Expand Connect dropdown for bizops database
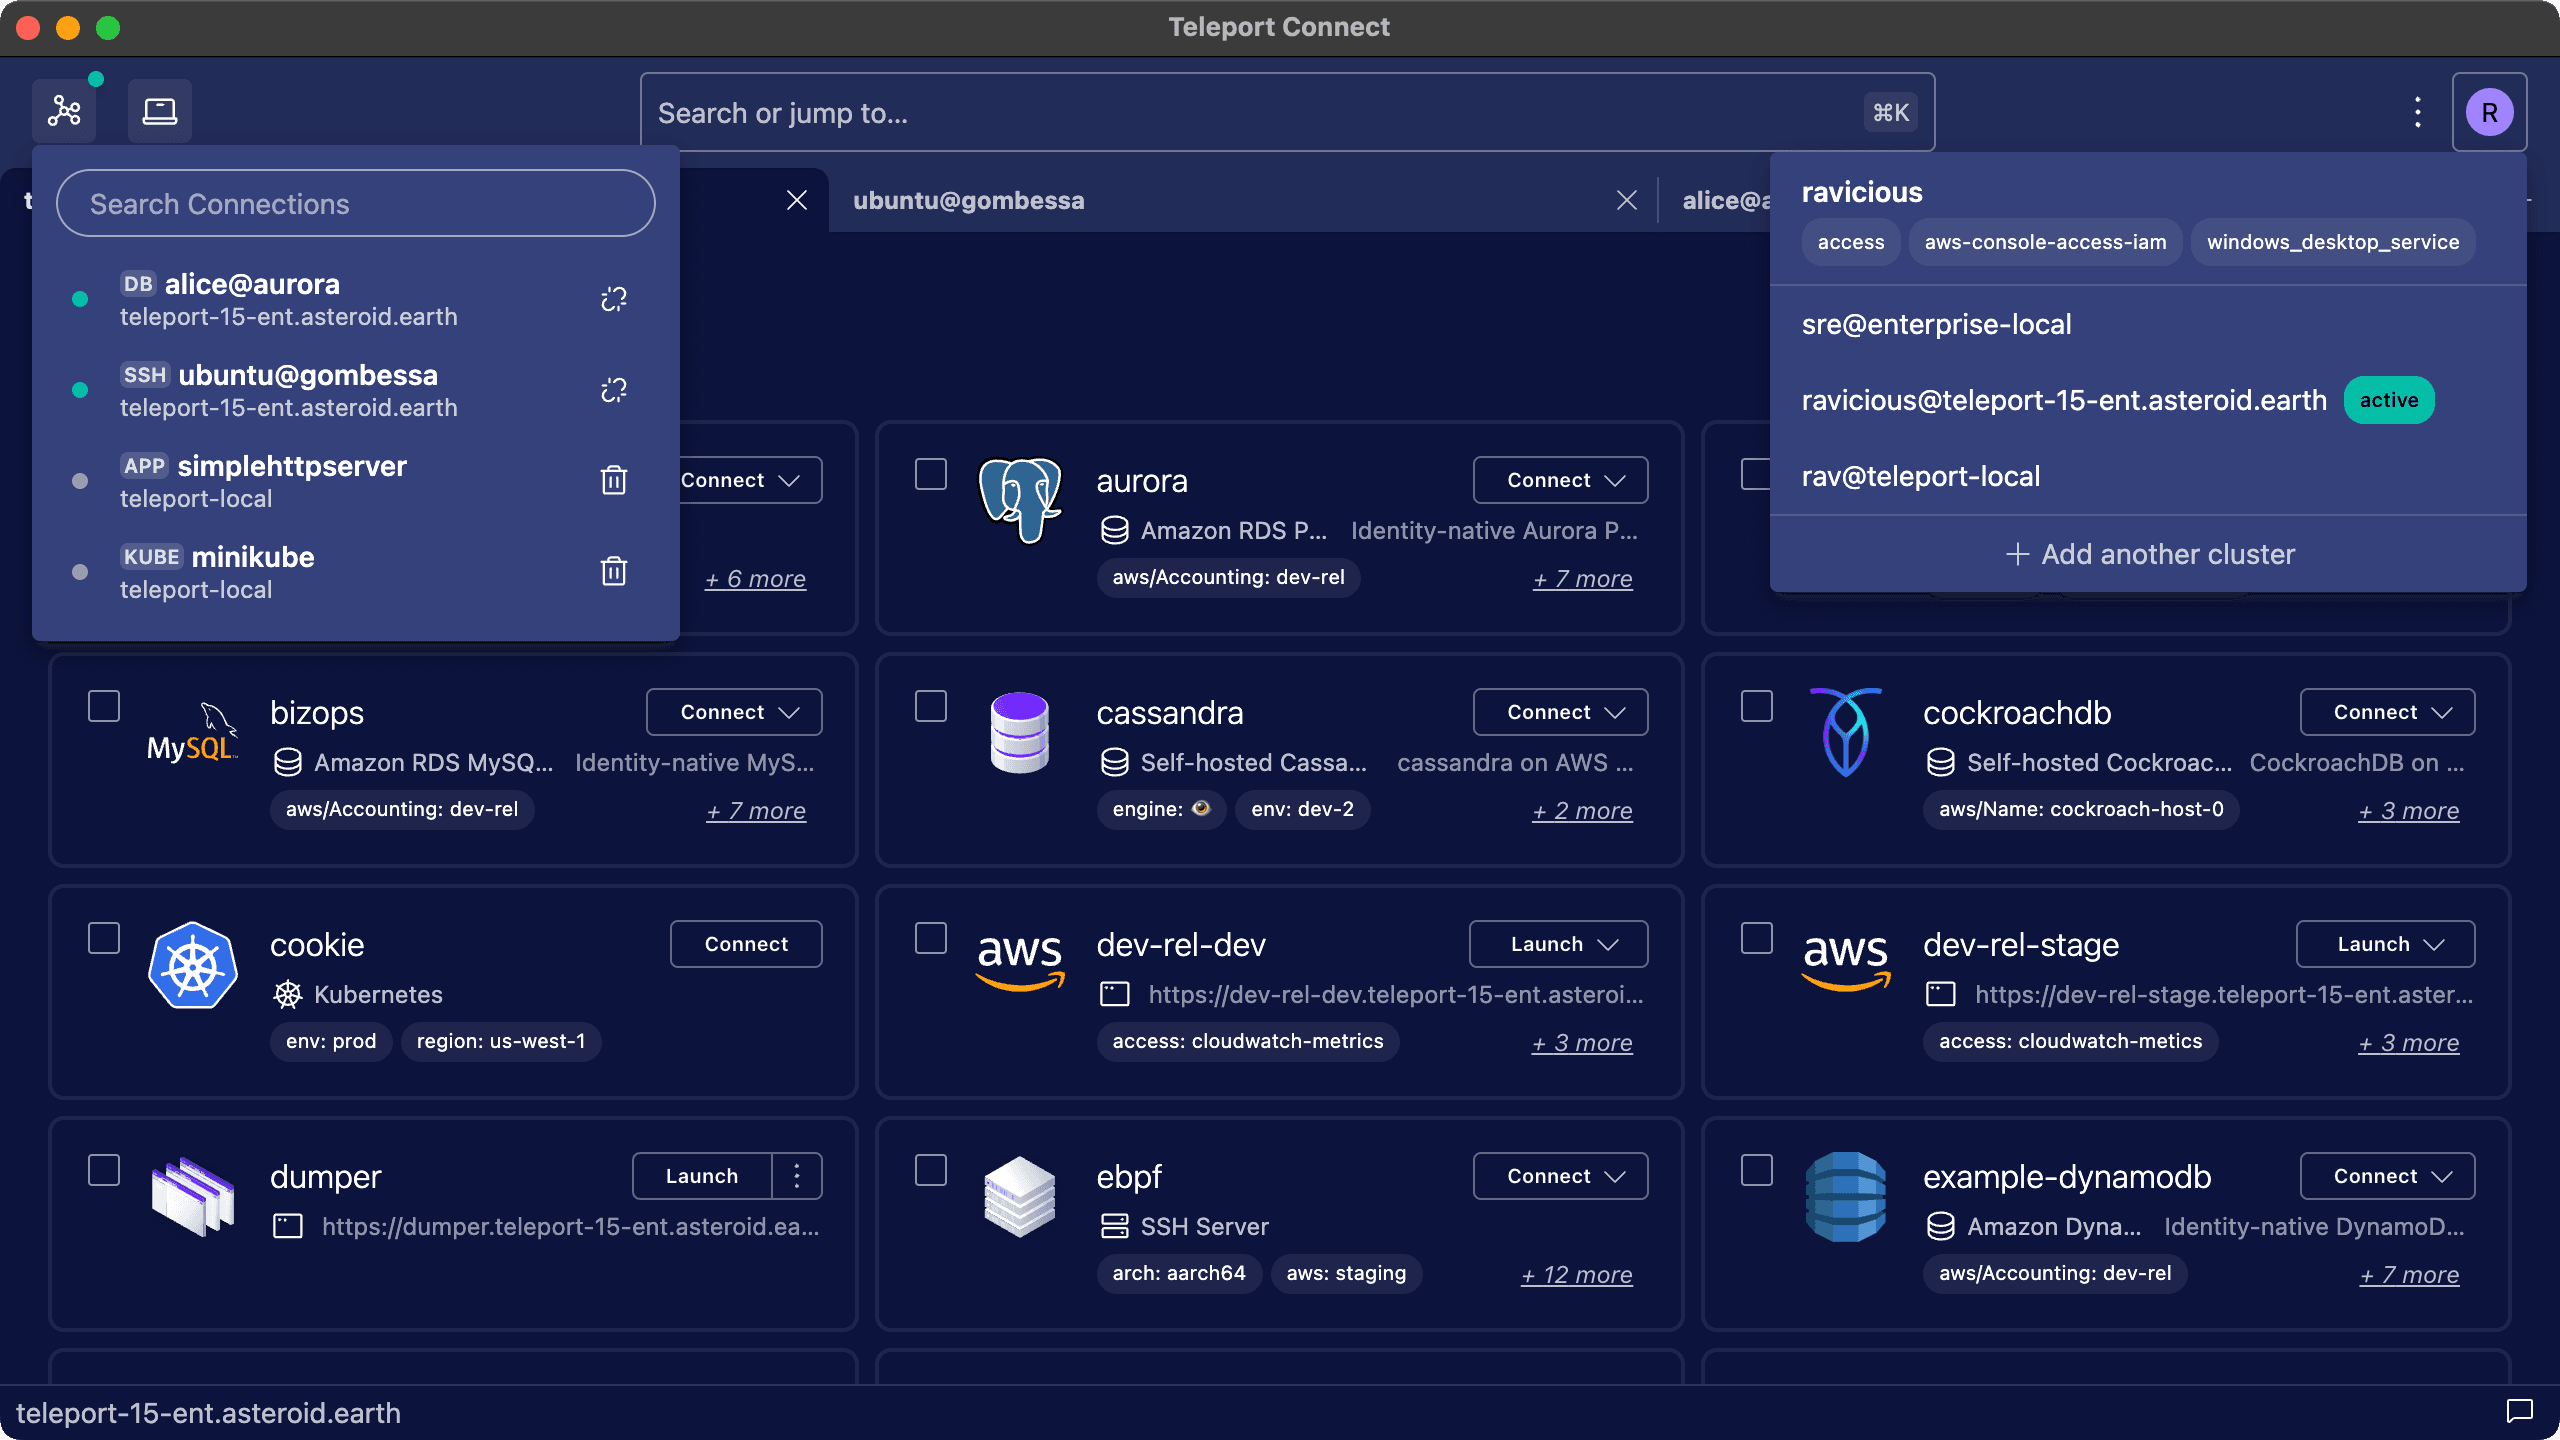 pyautogui.click(x=788, y=710)
